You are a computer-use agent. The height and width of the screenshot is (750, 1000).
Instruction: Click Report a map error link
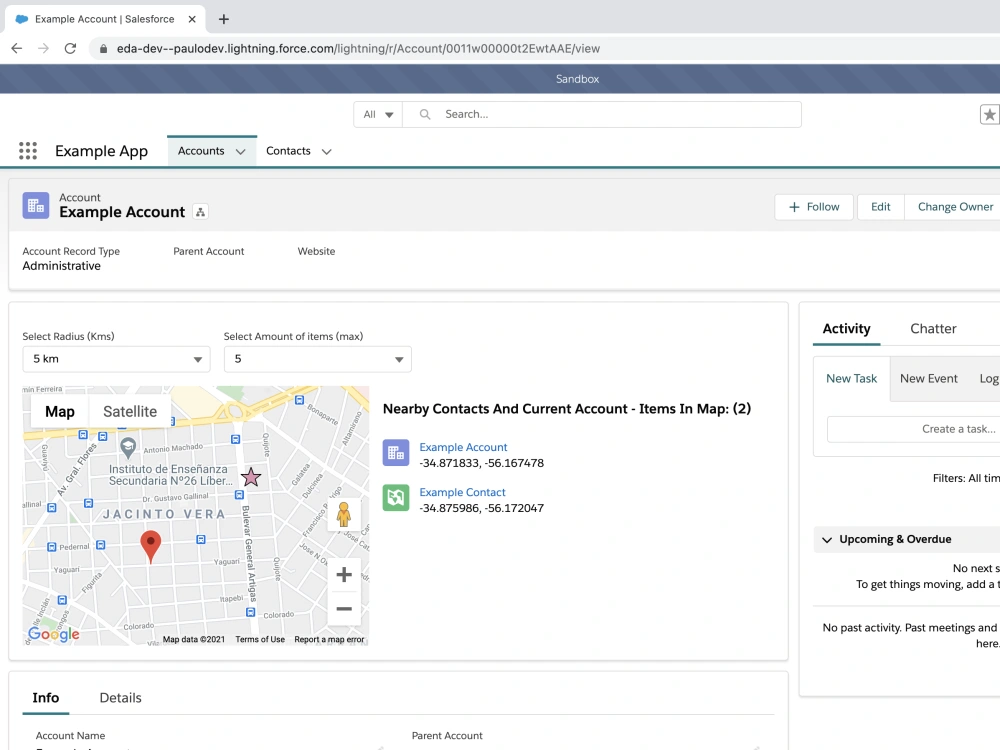click(329, 639)
